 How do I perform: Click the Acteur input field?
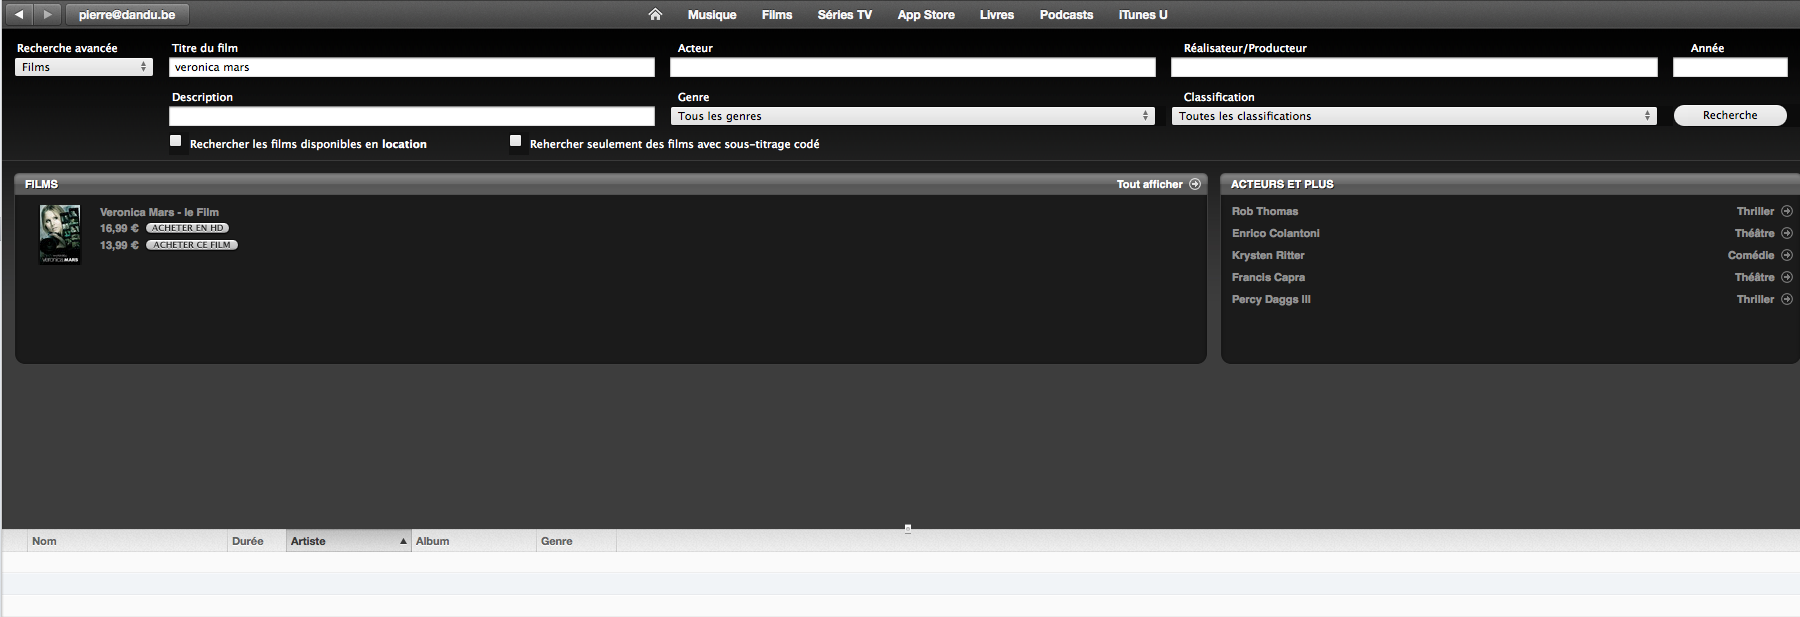pyautogui.click(x=913, y=67)
